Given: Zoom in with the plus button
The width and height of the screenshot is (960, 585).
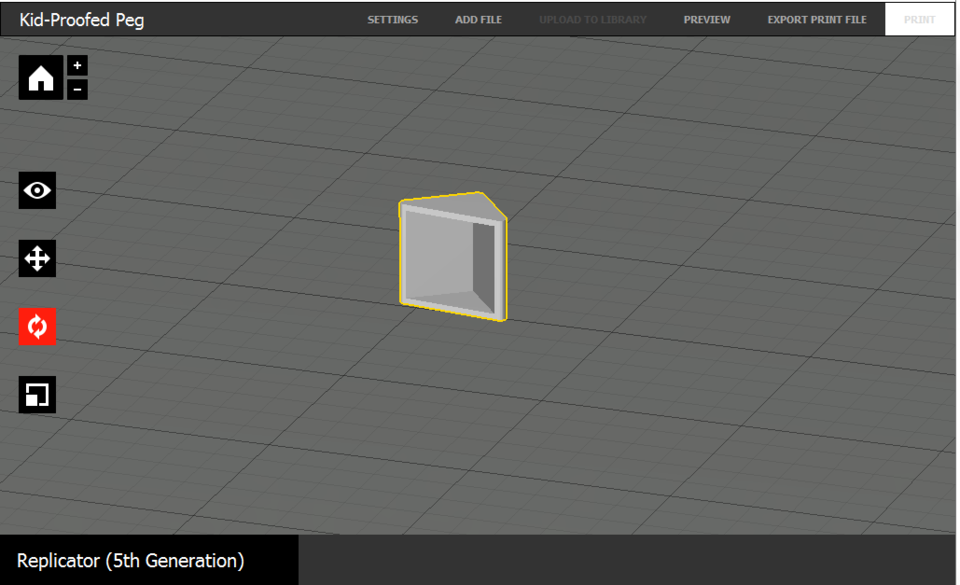Looking at the screenshot, I should [77, 65].
